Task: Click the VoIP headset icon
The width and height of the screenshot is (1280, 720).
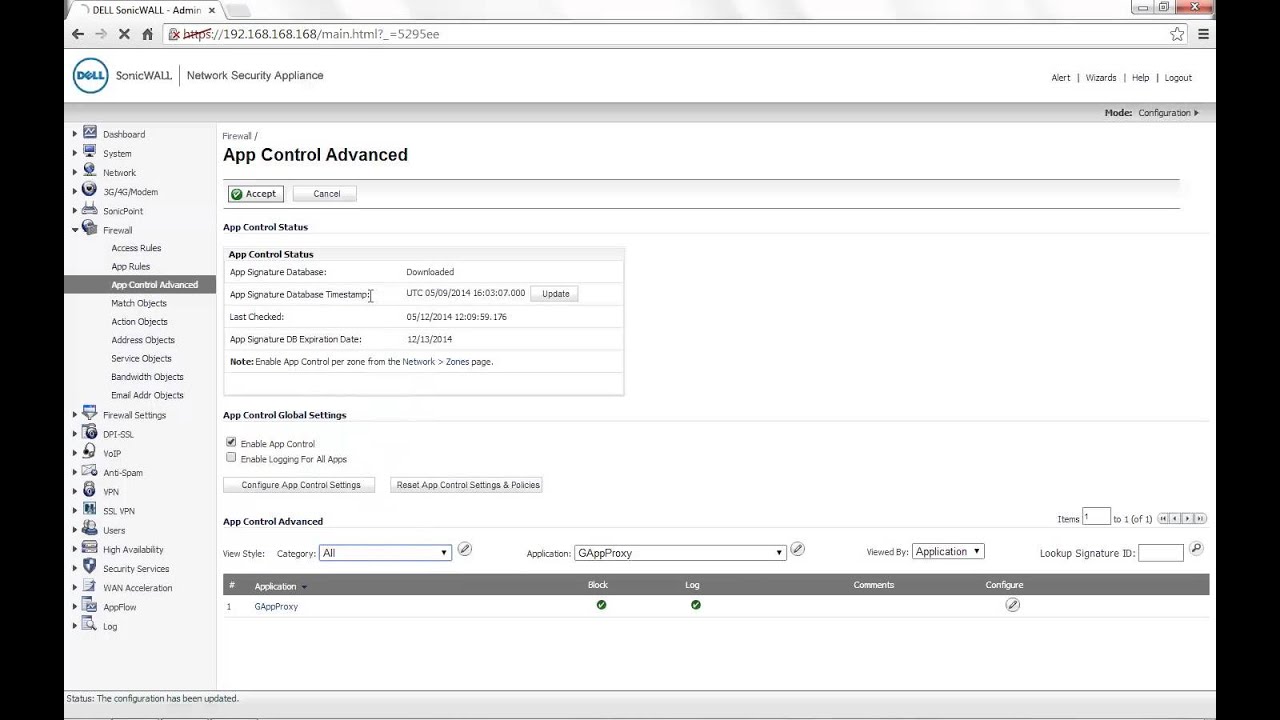Action: [90, 452]
